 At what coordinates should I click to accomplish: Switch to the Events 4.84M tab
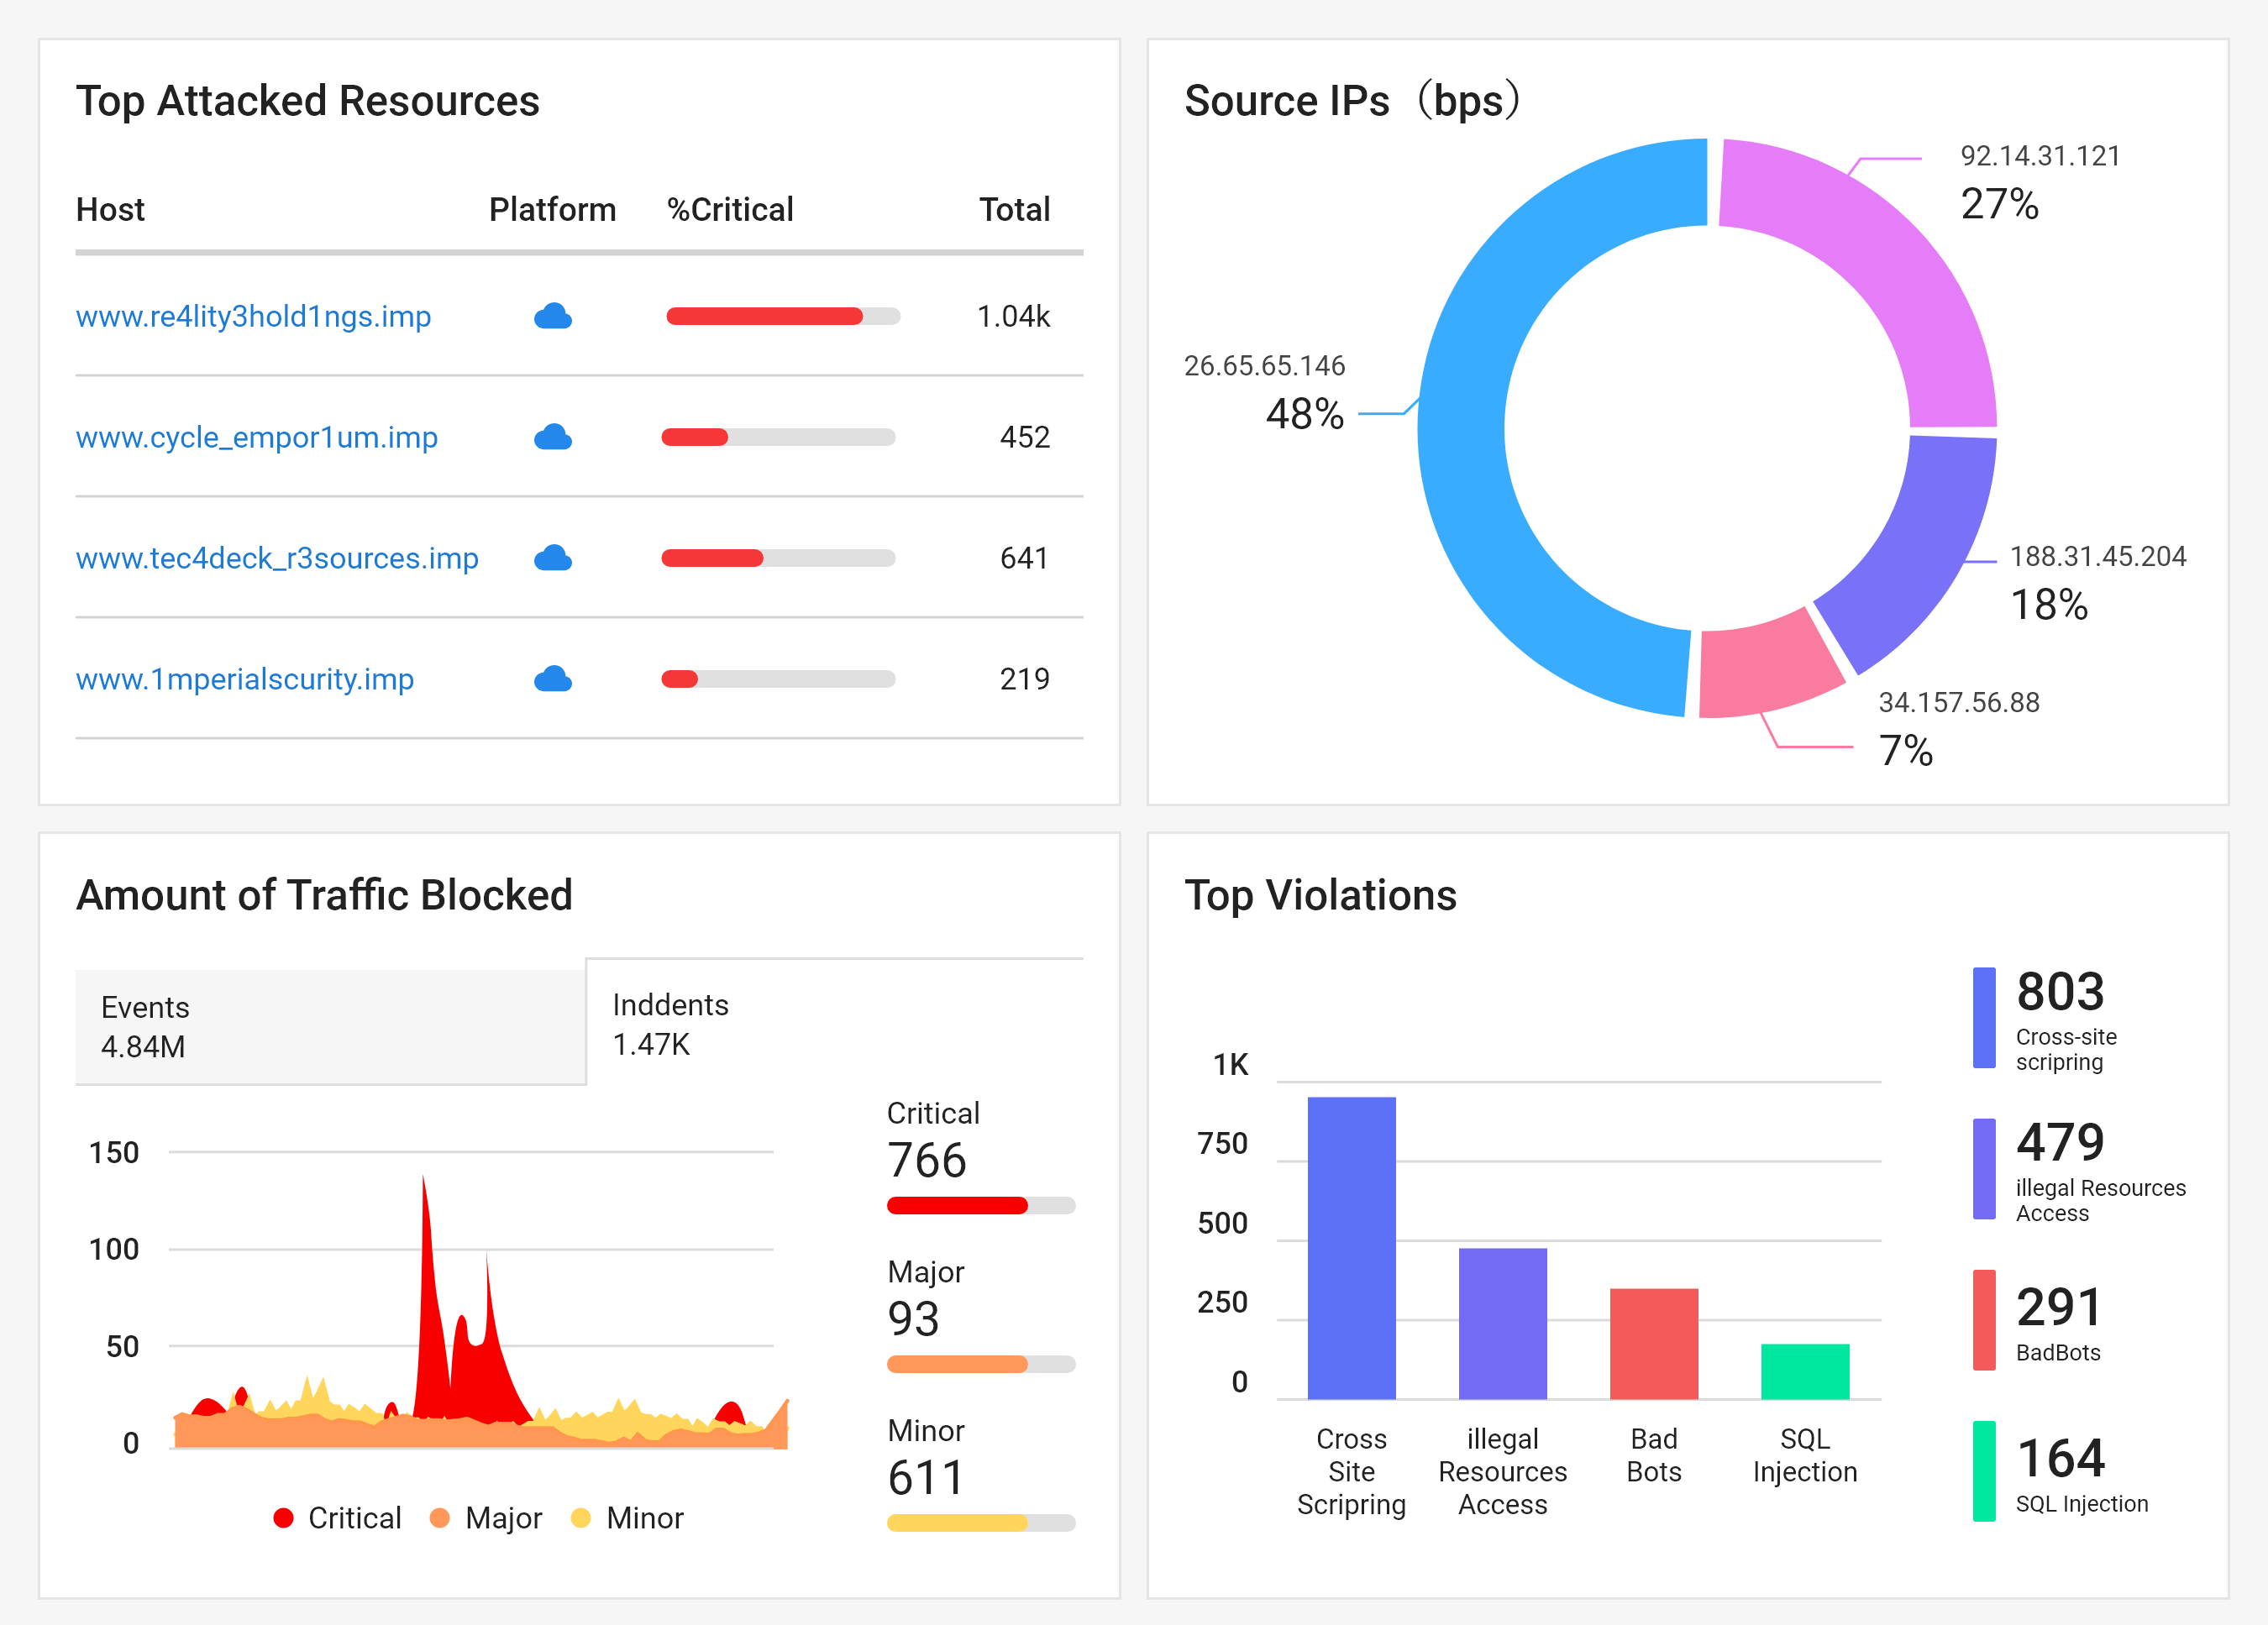(330, 1026)
